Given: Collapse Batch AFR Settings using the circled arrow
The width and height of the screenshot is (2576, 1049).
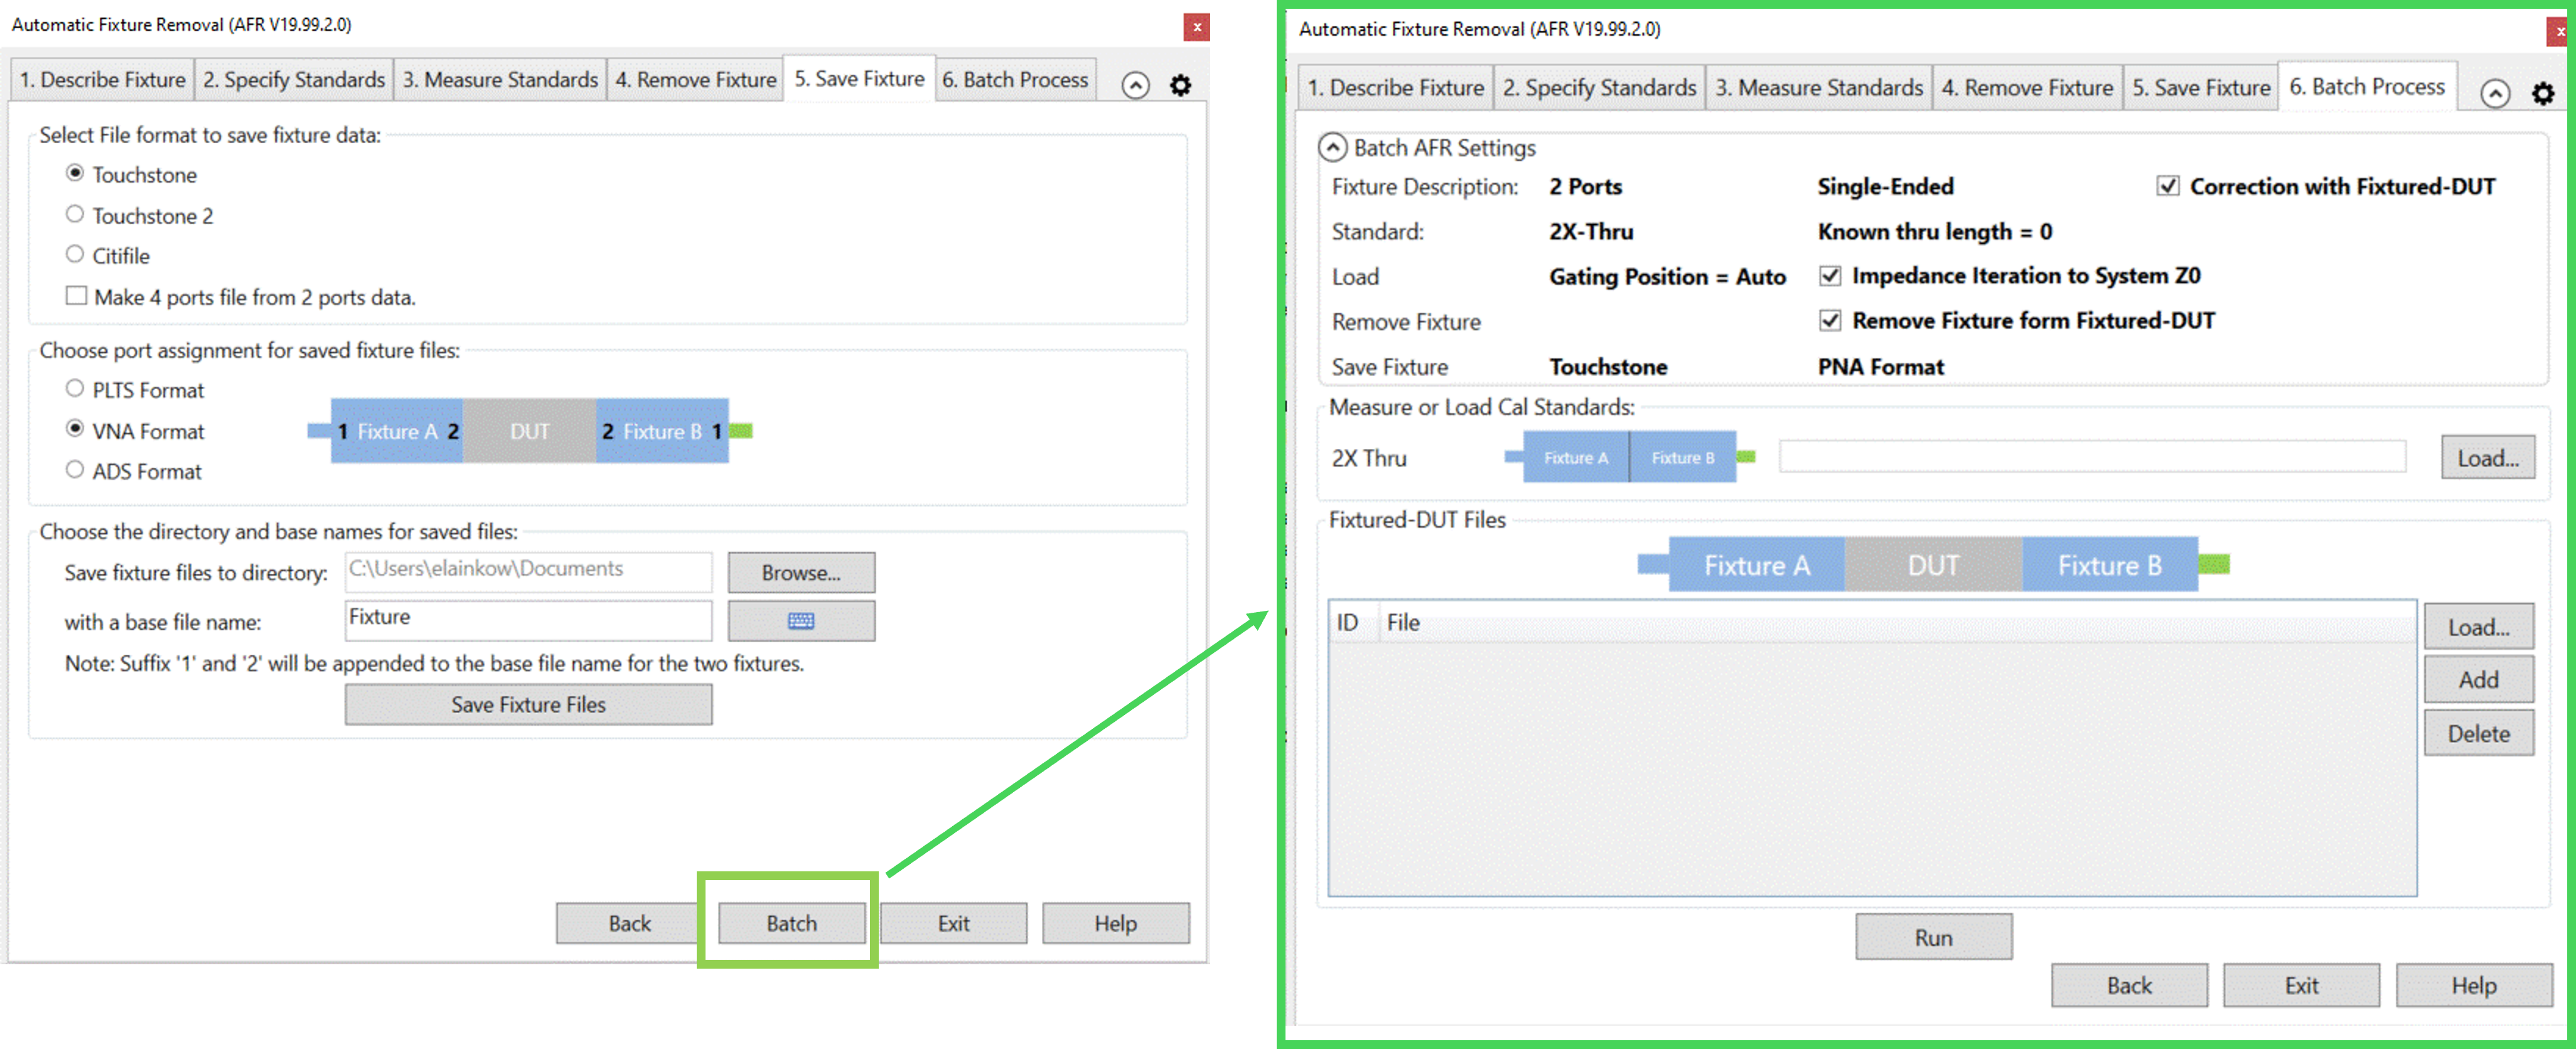Looking at the screenshot, I should click(1332, 148).
